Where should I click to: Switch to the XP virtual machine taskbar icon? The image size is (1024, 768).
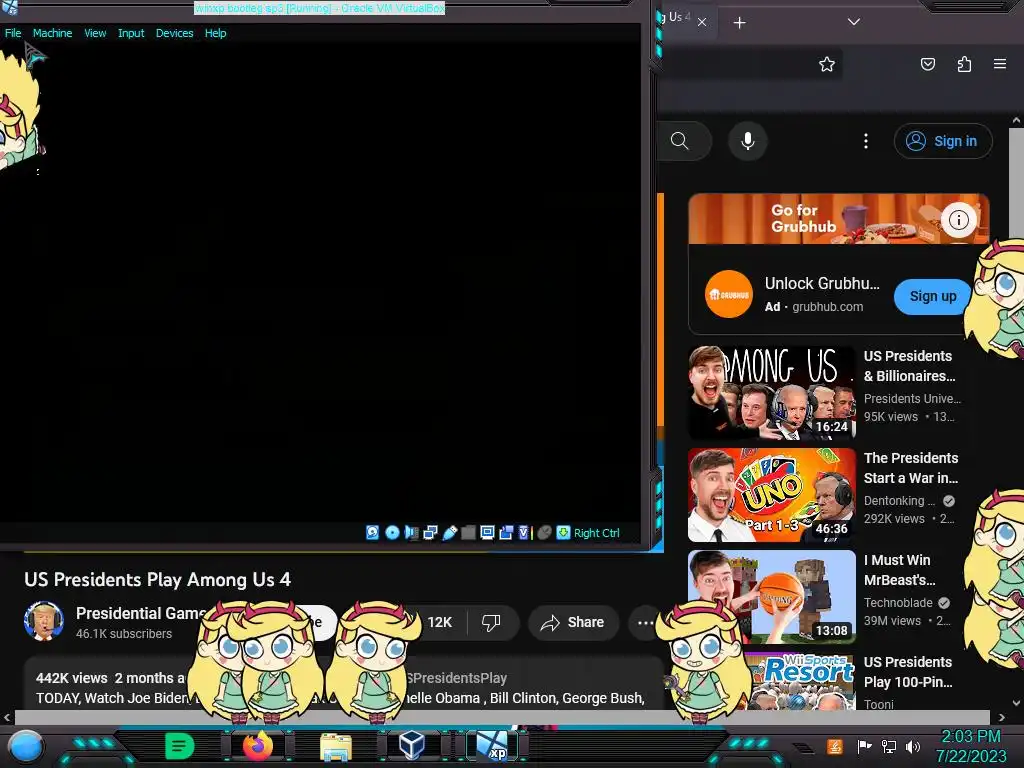coord(491,746)
